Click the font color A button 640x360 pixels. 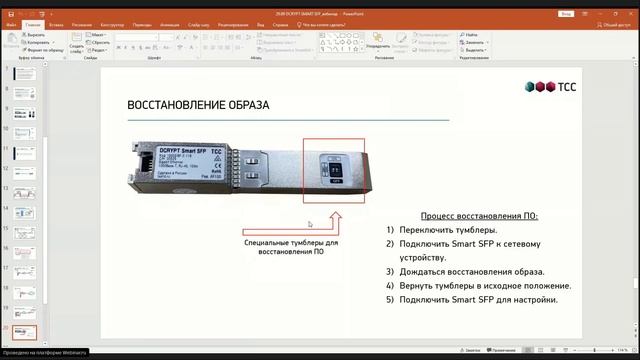tap(191, 48)
